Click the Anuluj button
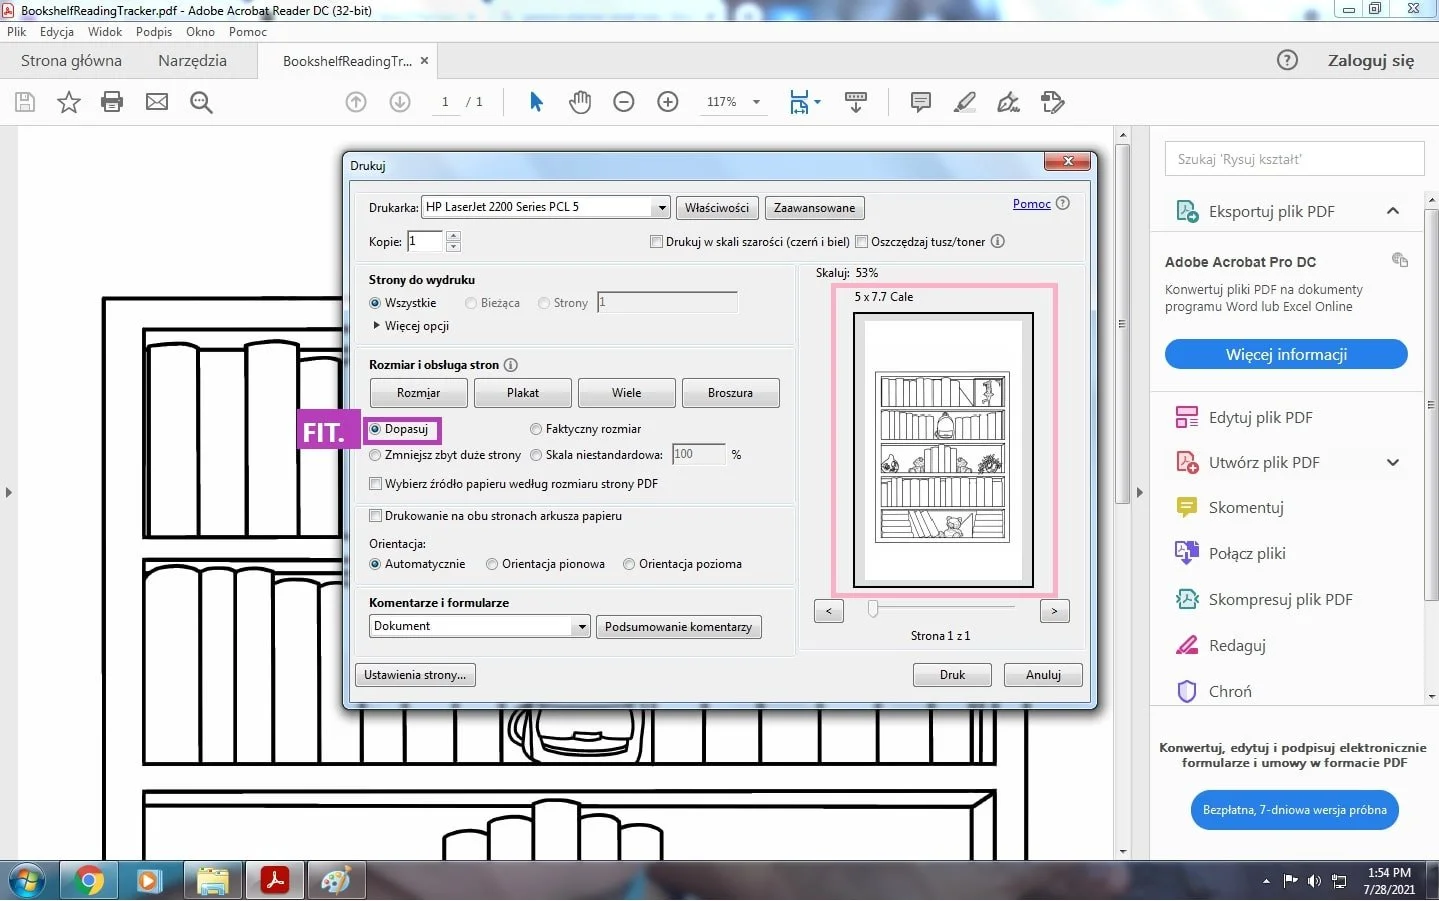1439x901 pixels. click(1043, 675)
